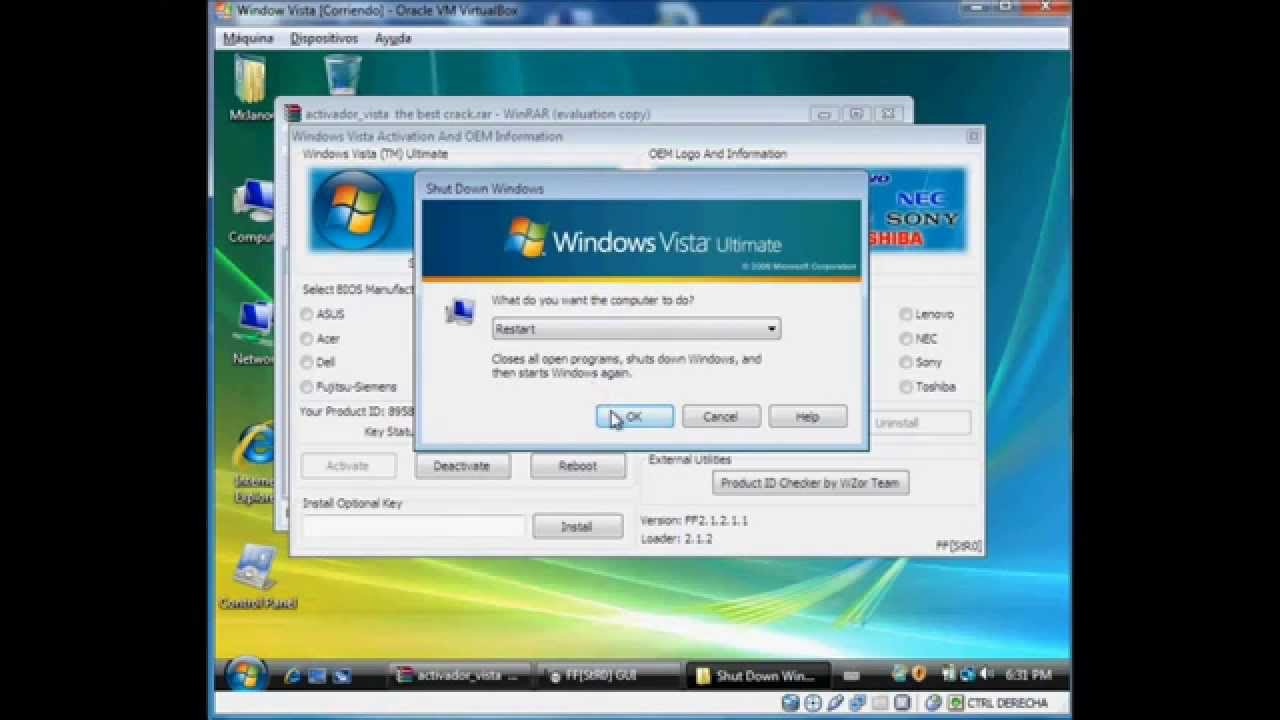Switch to Shut Down Windows taskbar item
Screen dimensions: 1280x720
click(757, 676)
